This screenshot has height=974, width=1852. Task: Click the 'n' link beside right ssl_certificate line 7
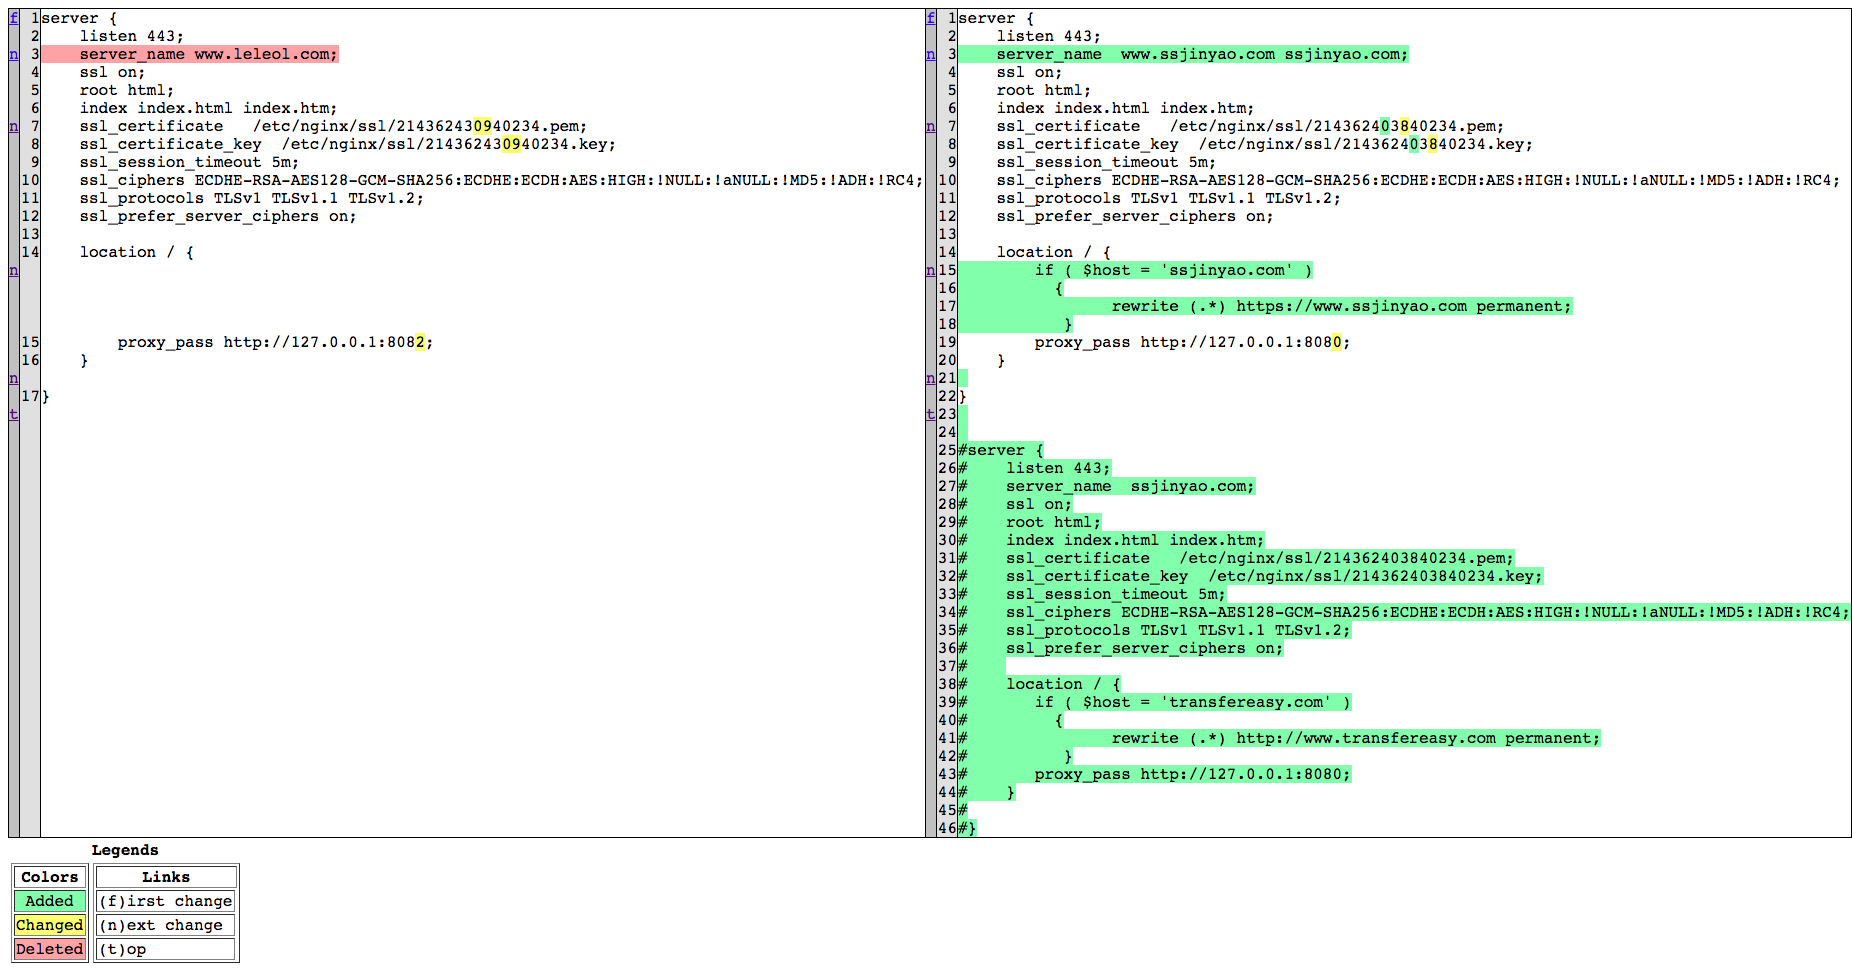pos(931,126)
